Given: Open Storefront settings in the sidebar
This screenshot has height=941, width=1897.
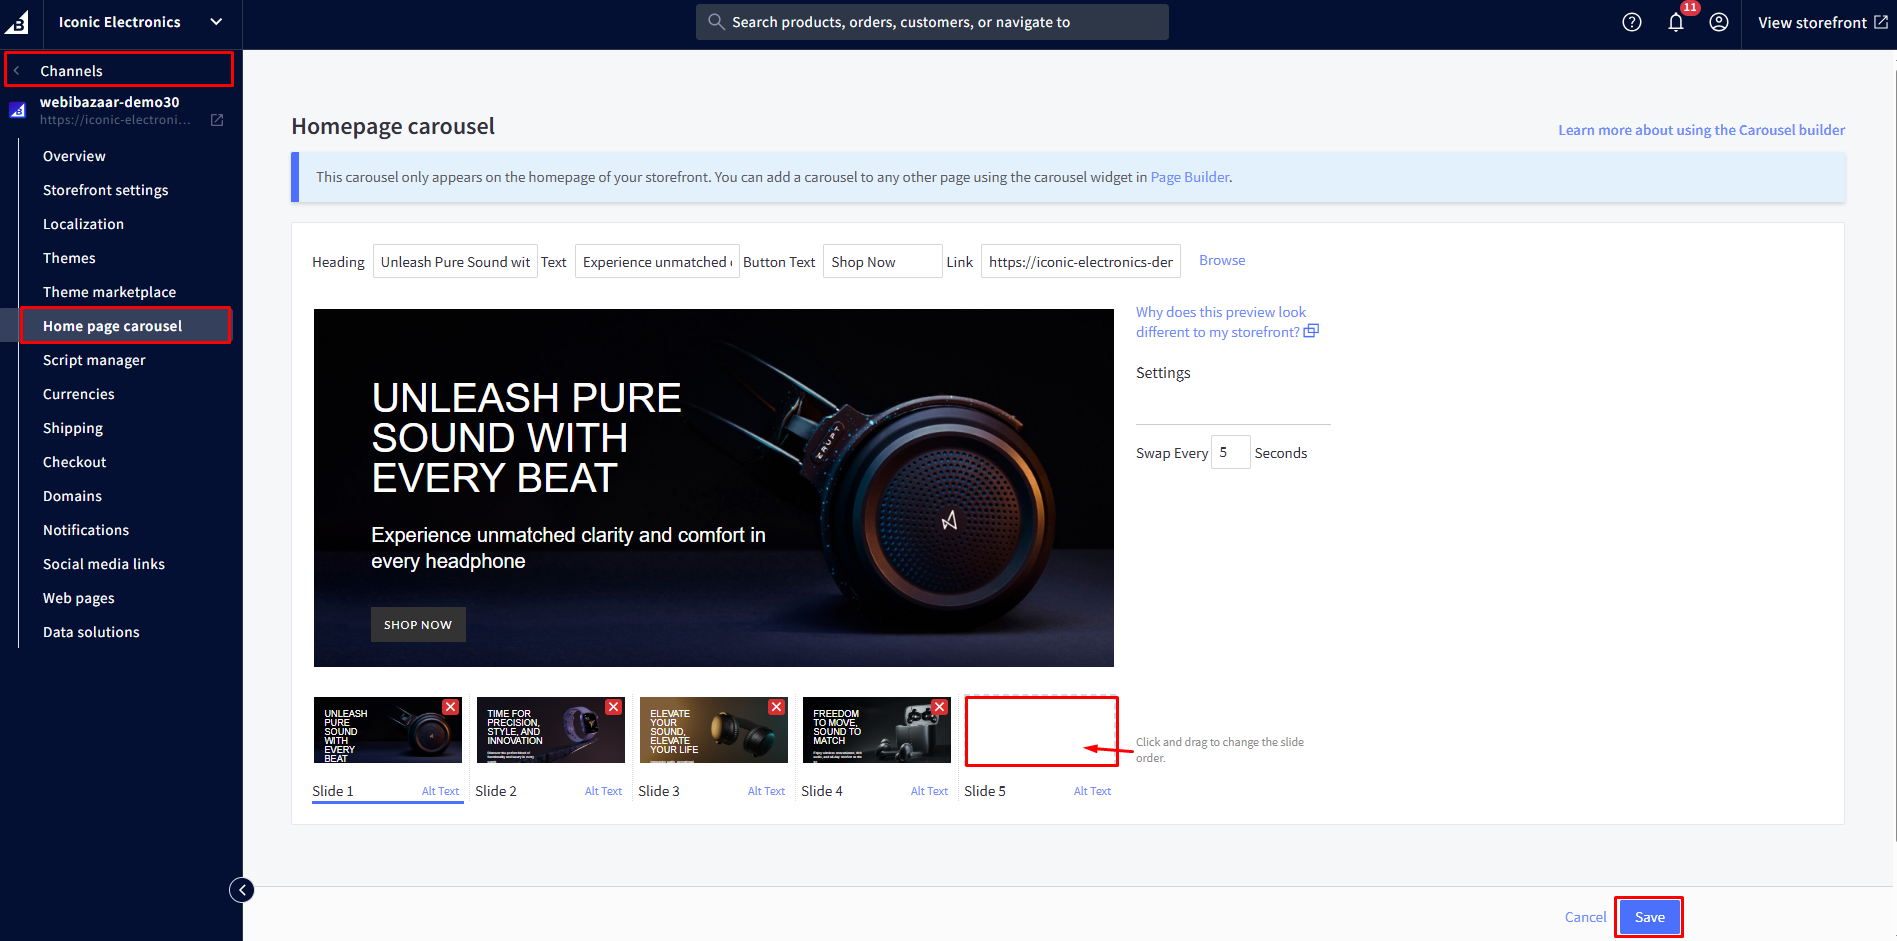Looking at the screenshot, I should (x=105, y=190).
